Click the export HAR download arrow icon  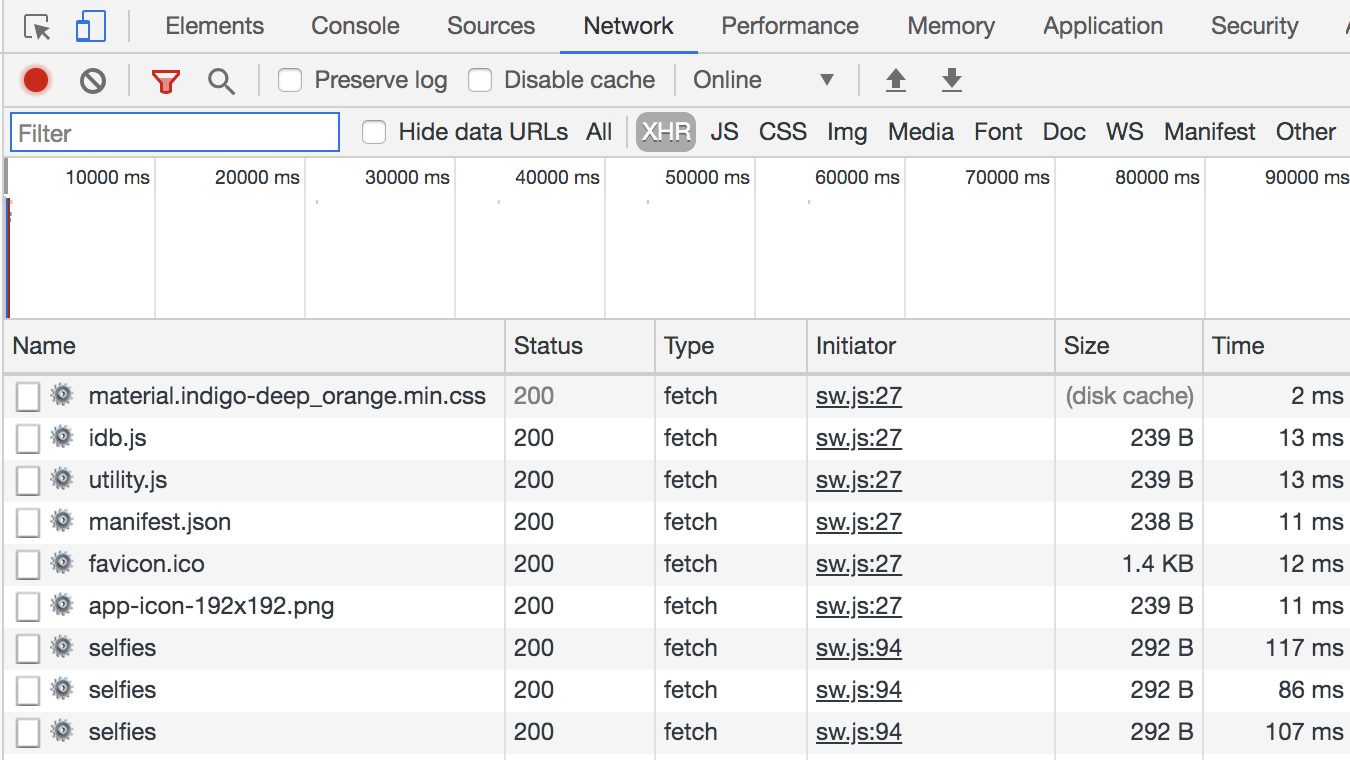[952, 80]
